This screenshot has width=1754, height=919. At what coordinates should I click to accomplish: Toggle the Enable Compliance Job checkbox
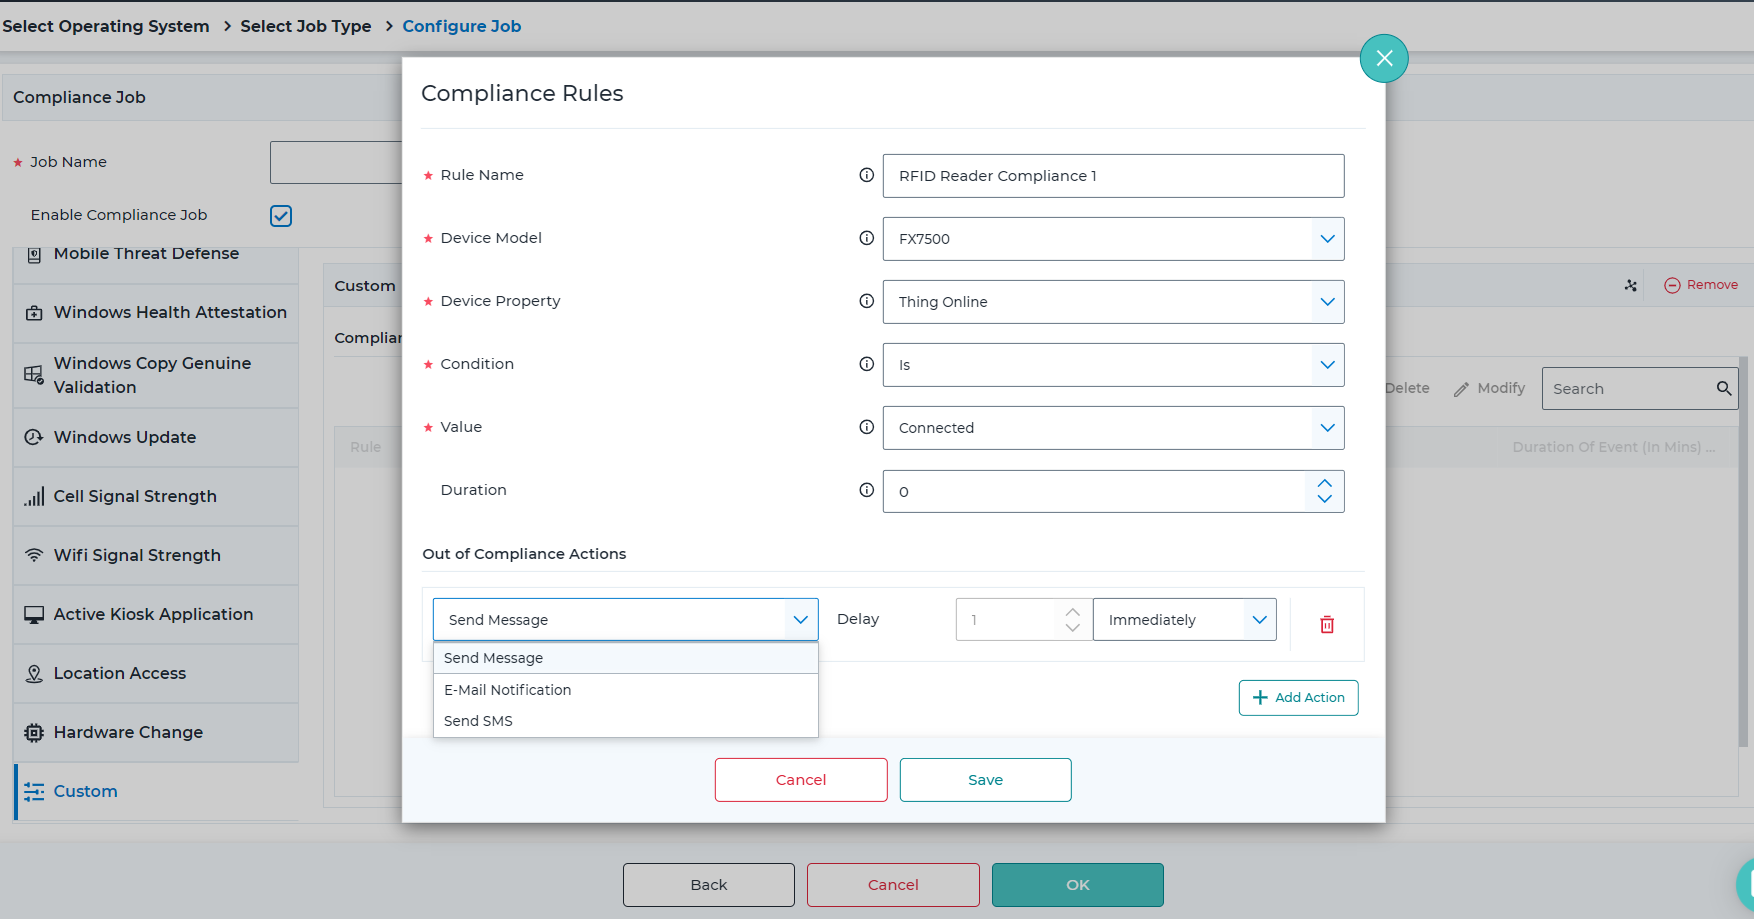click(281, 215)
